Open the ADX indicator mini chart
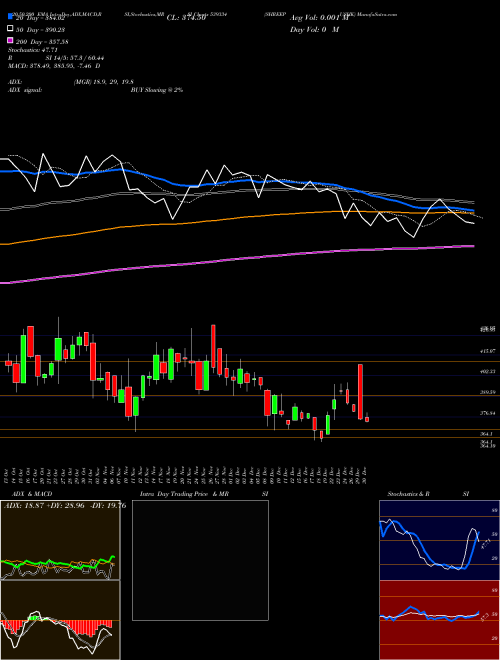 pyautogui.click(x=60, y=540)
